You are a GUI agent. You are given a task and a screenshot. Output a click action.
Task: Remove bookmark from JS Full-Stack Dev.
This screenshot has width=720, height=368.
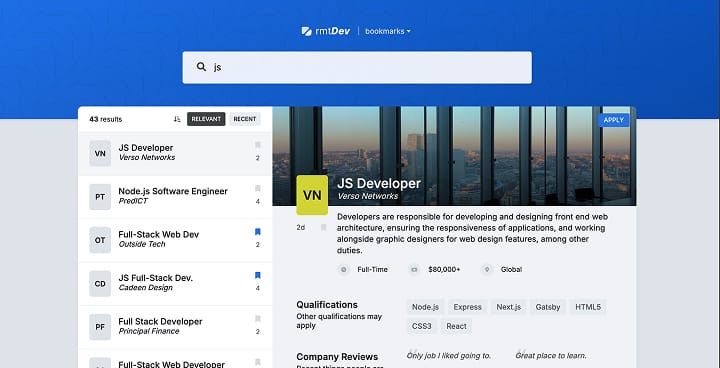[258, 276]
